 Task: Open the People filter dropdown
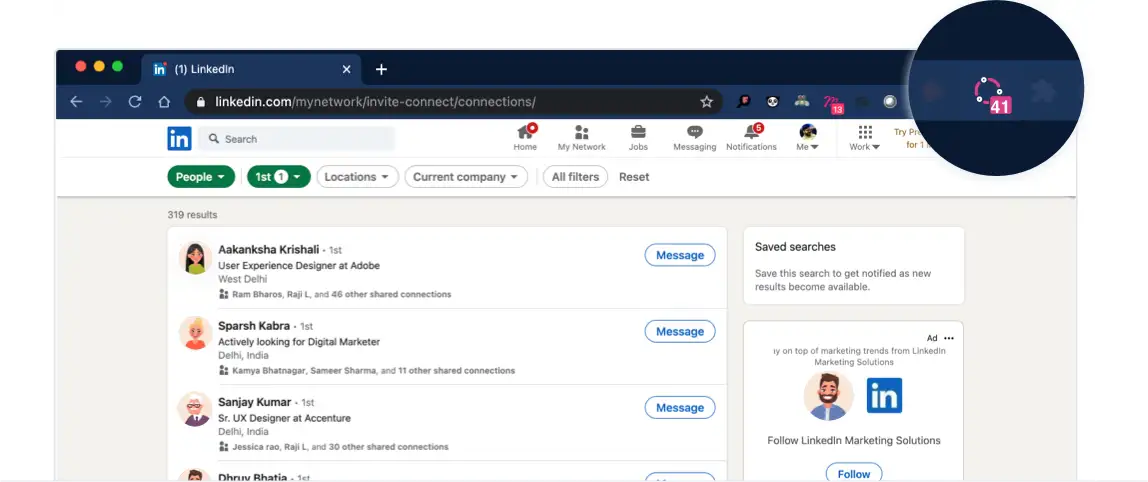[x=201, y=177]
